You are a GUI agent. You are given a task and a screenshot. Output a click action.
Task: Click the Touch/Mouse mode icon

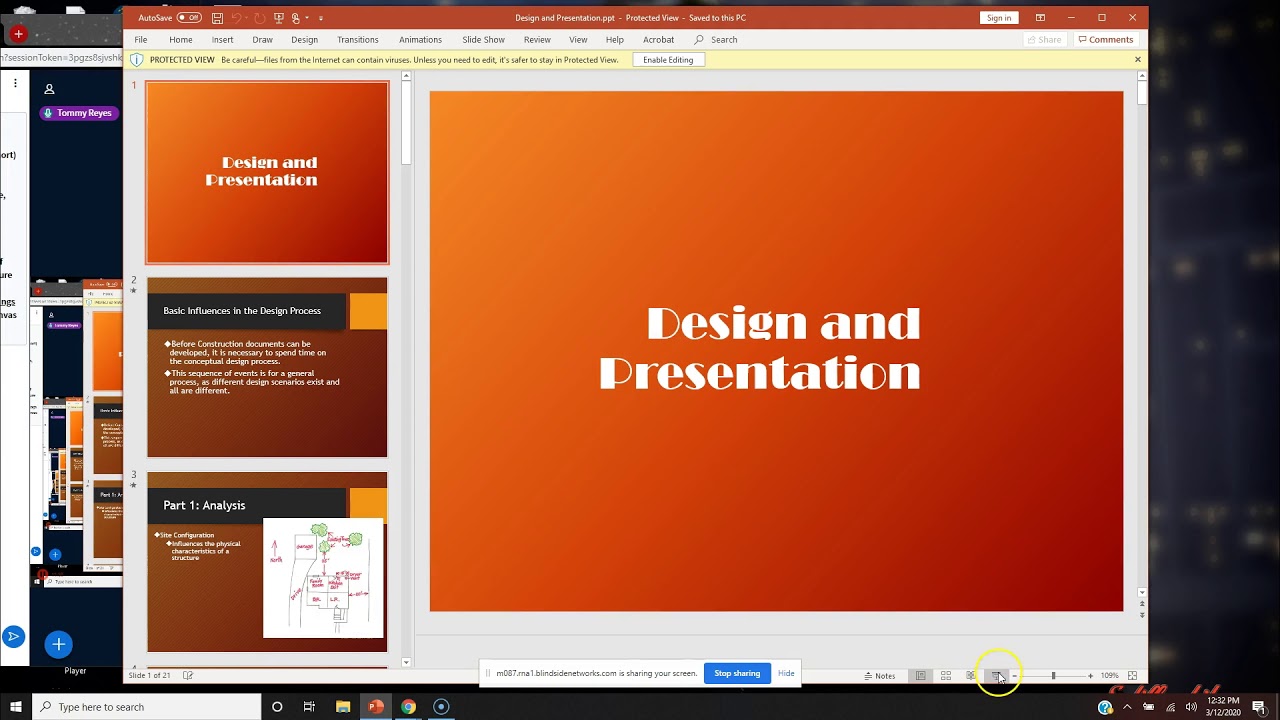tap(295, 18)
